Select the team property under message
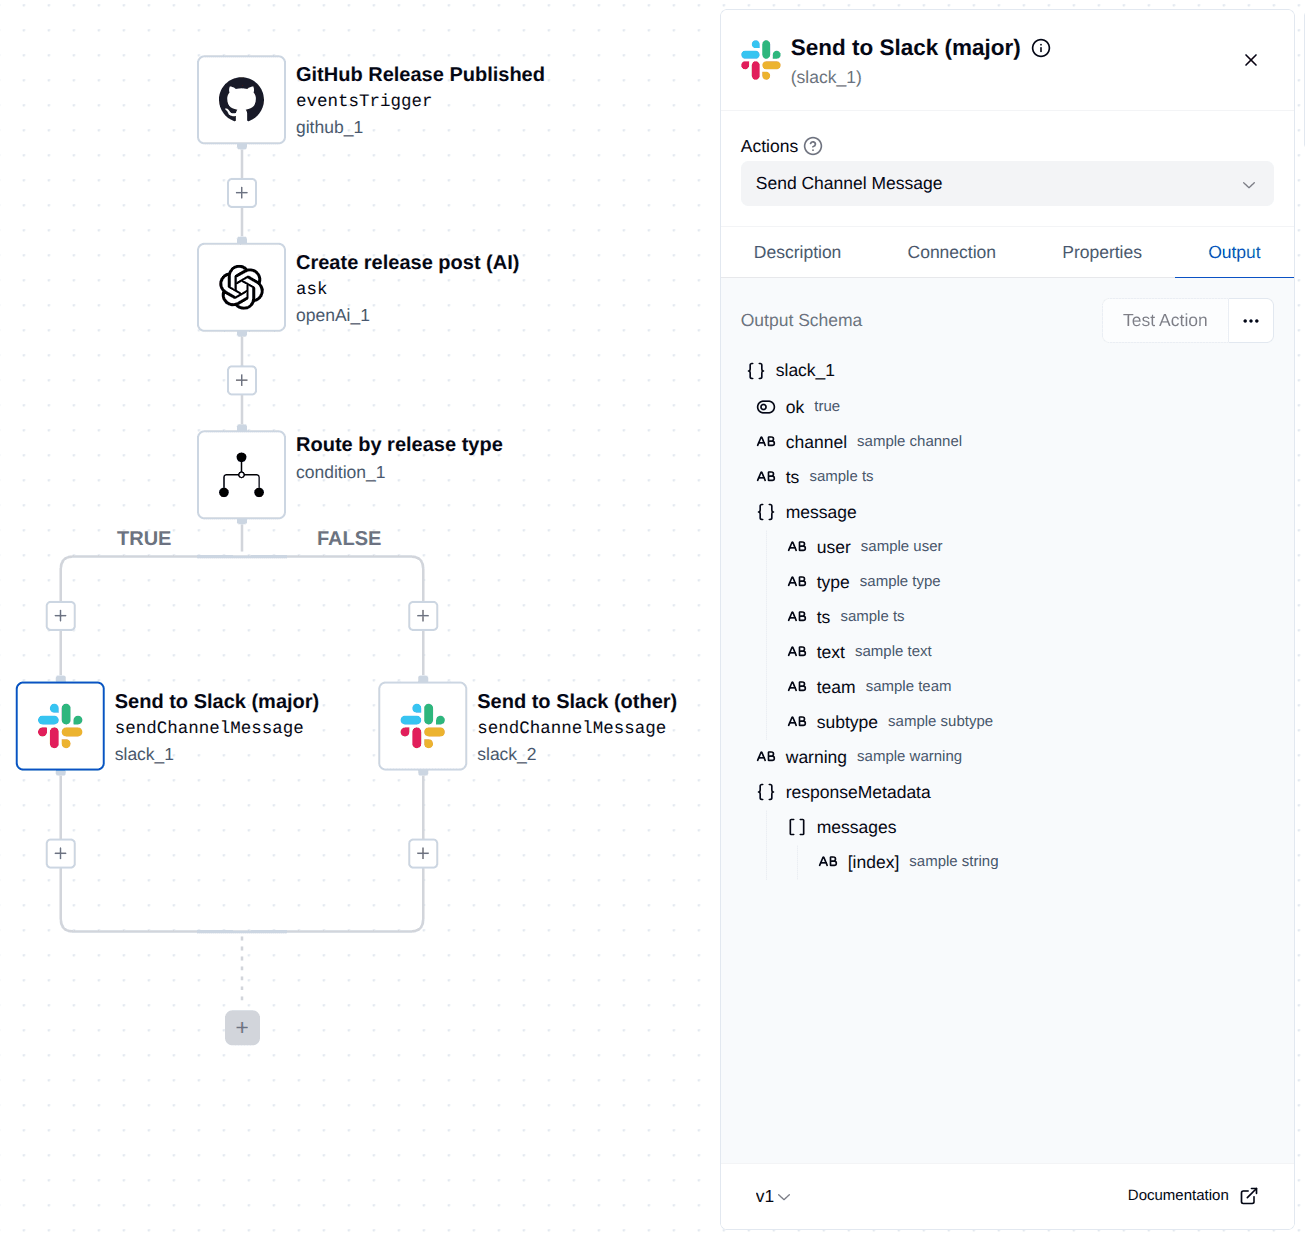 pyautogui.click(x=836, y=687)
